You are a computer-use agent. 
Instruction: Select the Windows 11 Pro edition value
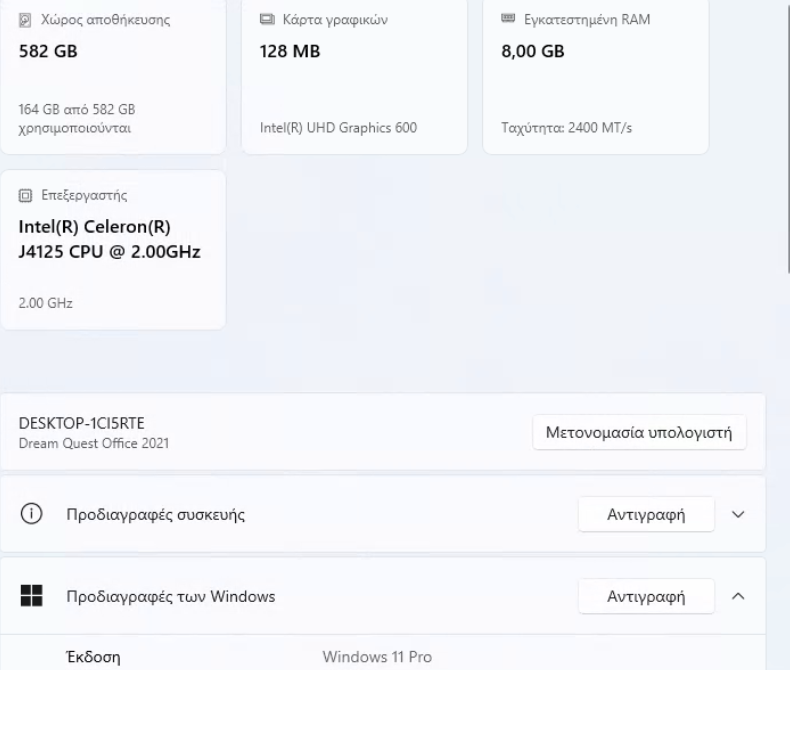click(377, 657)
